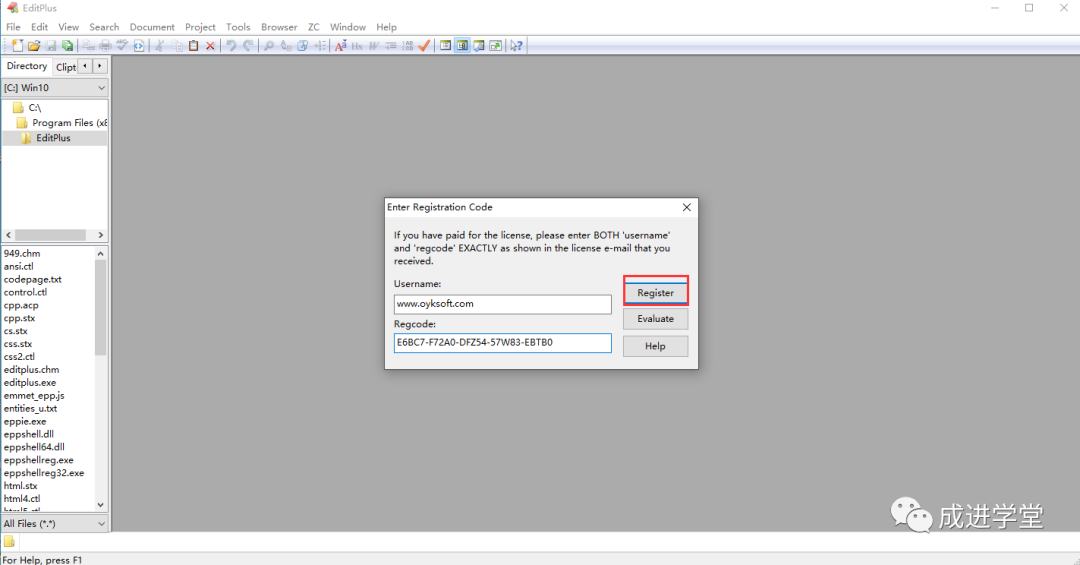
Task: Click the Go to Line icon
Action: click(320, 45)
